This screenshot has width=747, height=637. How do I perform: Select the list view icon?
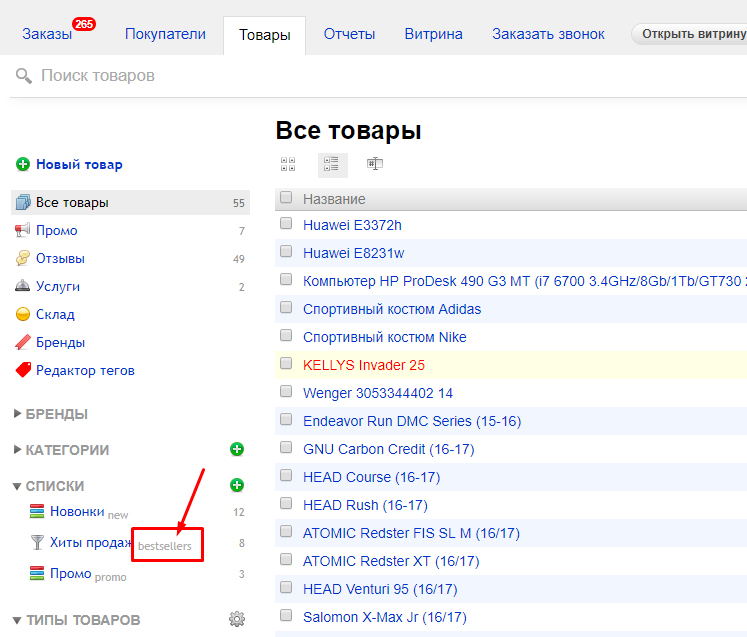(332, 164)
